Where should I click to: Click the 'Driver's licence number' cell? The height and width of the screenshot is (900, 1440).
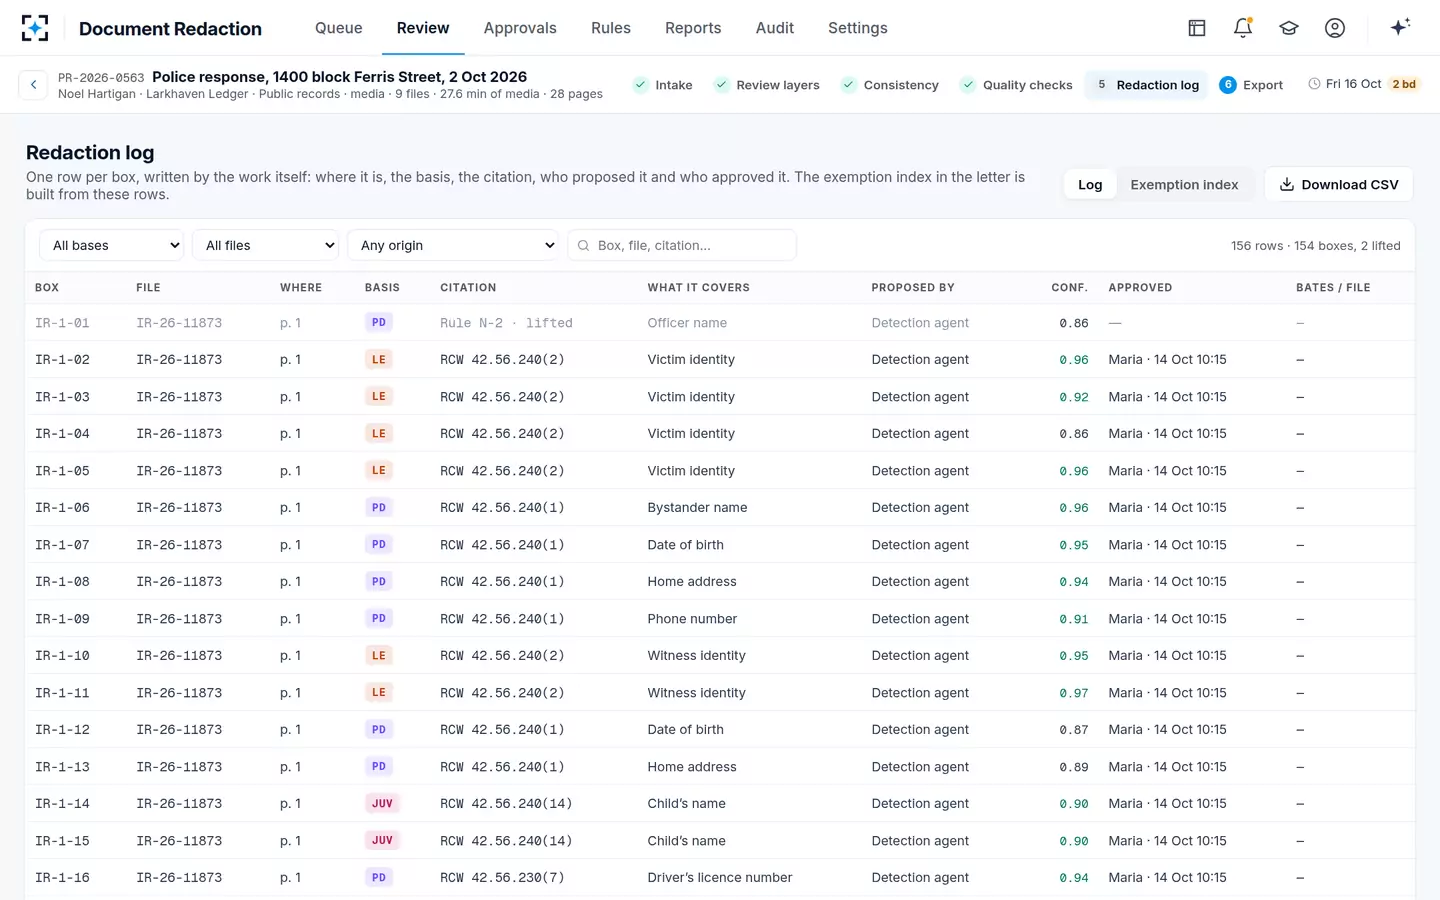720,878
